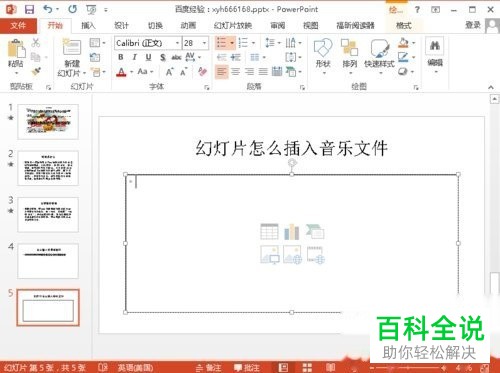The image size is (500, 373).
Task: Toggle right text alignment
Action: (249, 71)
